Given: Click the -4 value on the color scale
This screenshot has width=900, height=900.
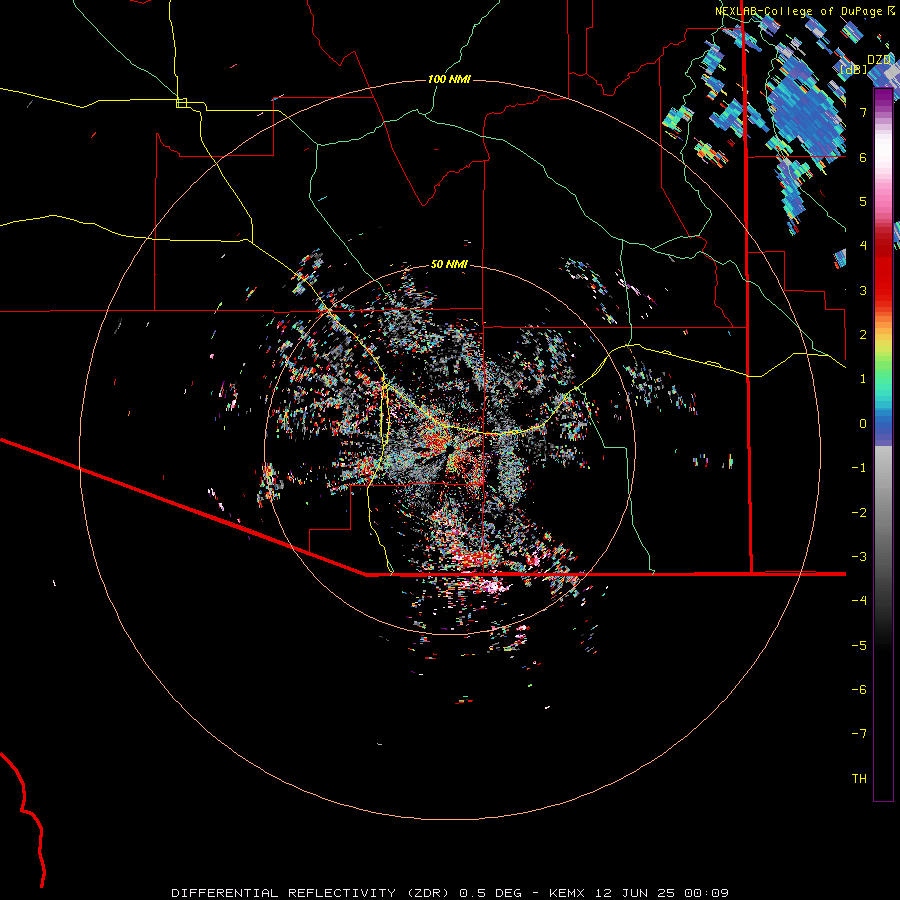Looking at the screenshot, I should (x=859, y=601).
